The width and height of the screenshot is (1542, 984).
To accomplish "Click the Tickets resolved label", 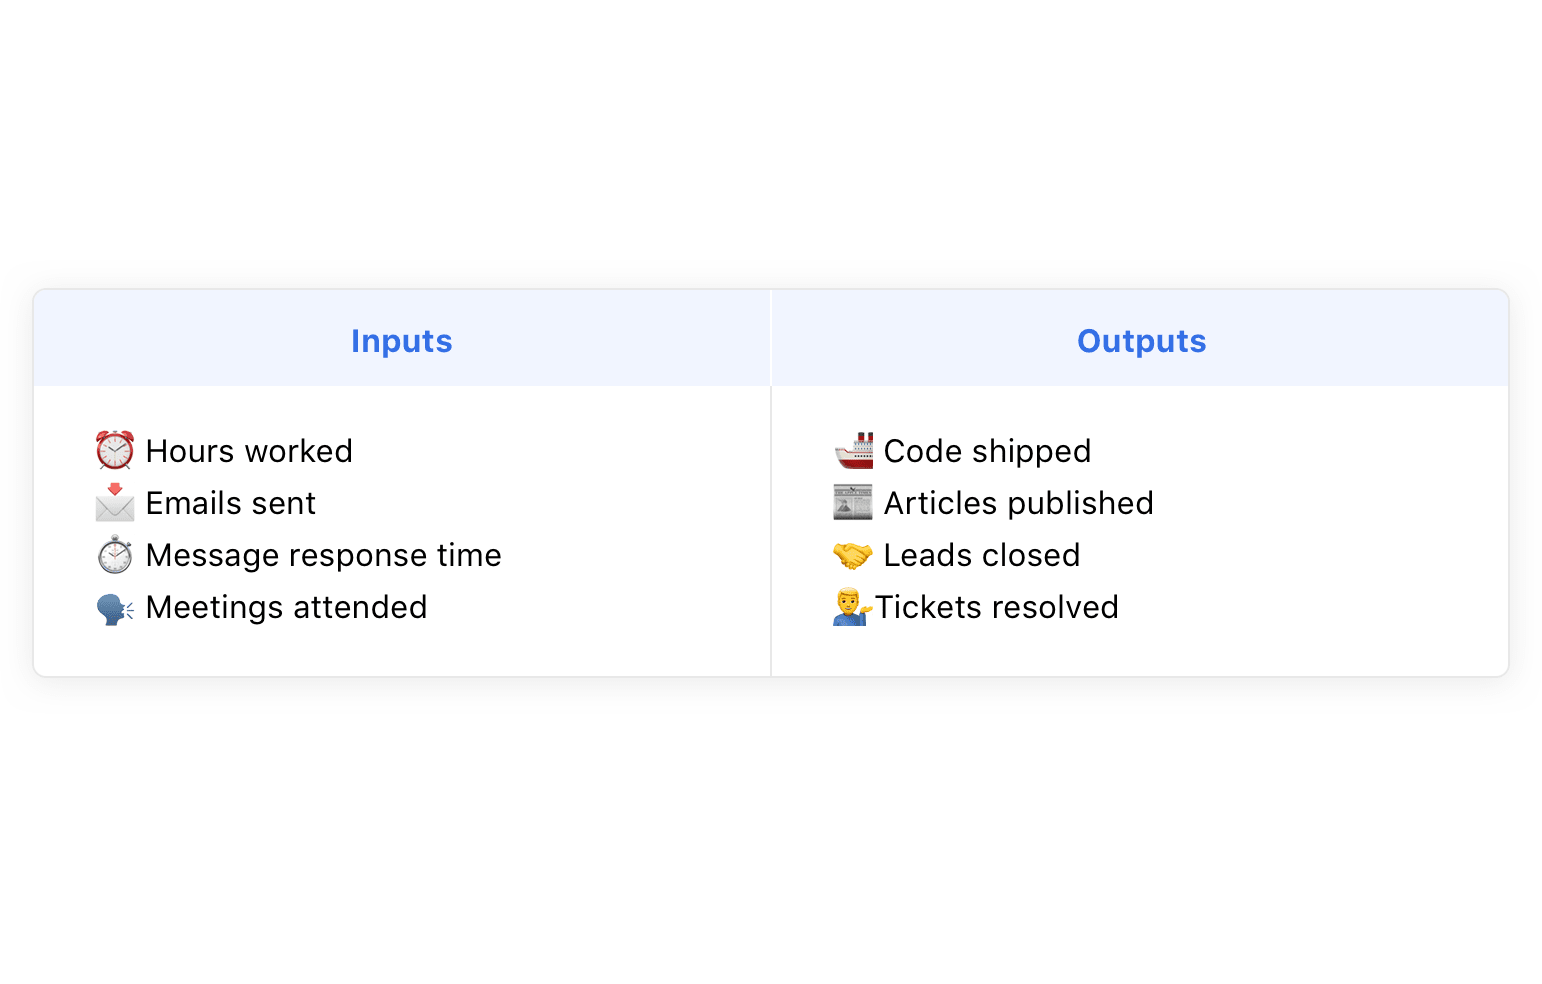I will [997, 607].
